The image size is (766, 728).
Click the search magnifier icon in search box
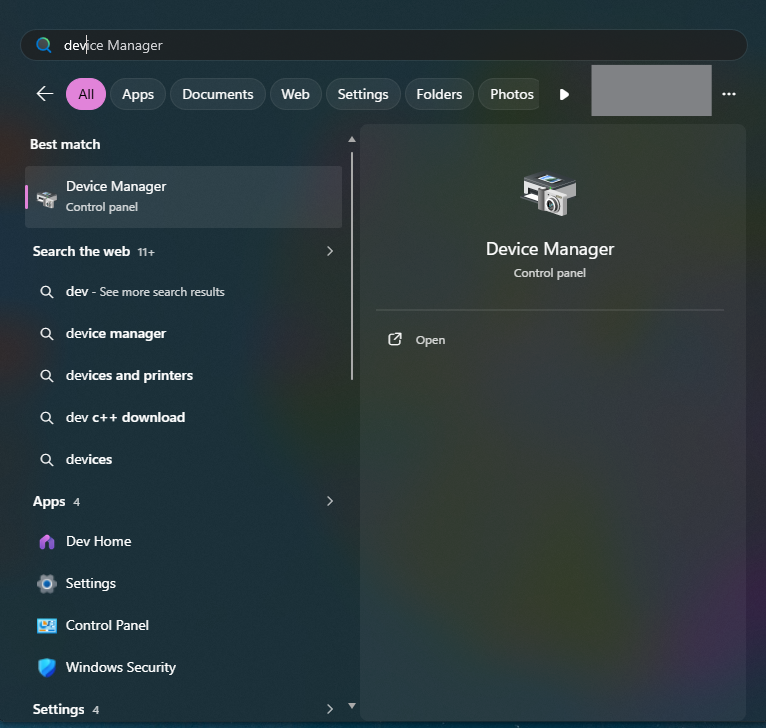43,45
